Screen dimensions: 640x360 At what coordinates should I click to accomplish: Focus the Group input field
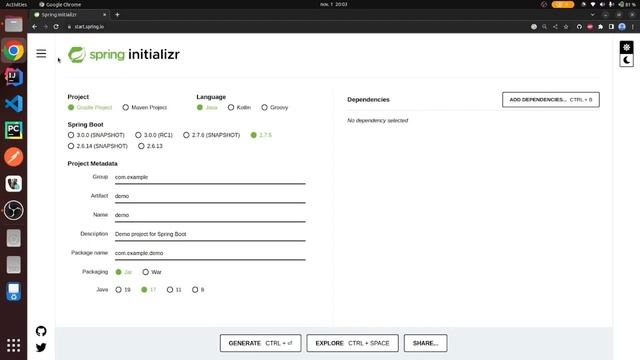[210, 177]
